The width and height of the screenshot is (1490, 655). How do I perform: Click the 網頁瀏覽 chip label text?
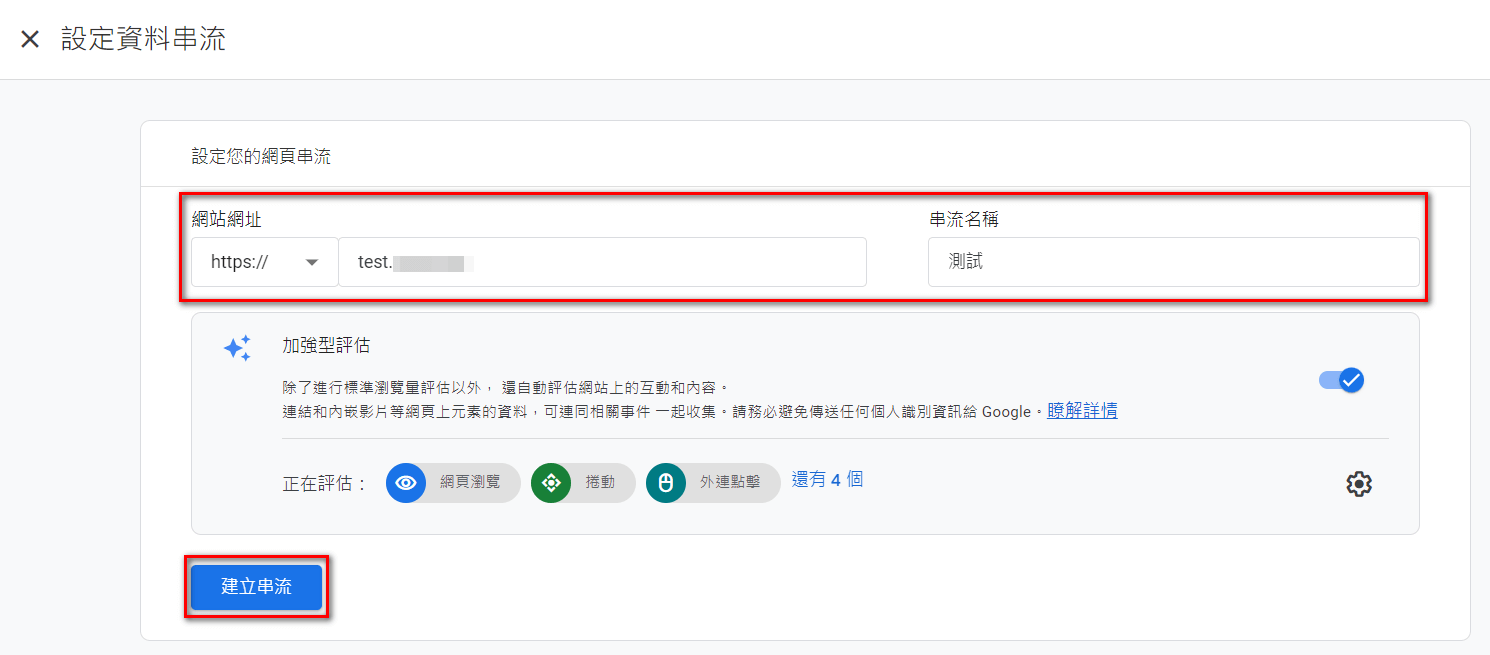pos(470,483)
